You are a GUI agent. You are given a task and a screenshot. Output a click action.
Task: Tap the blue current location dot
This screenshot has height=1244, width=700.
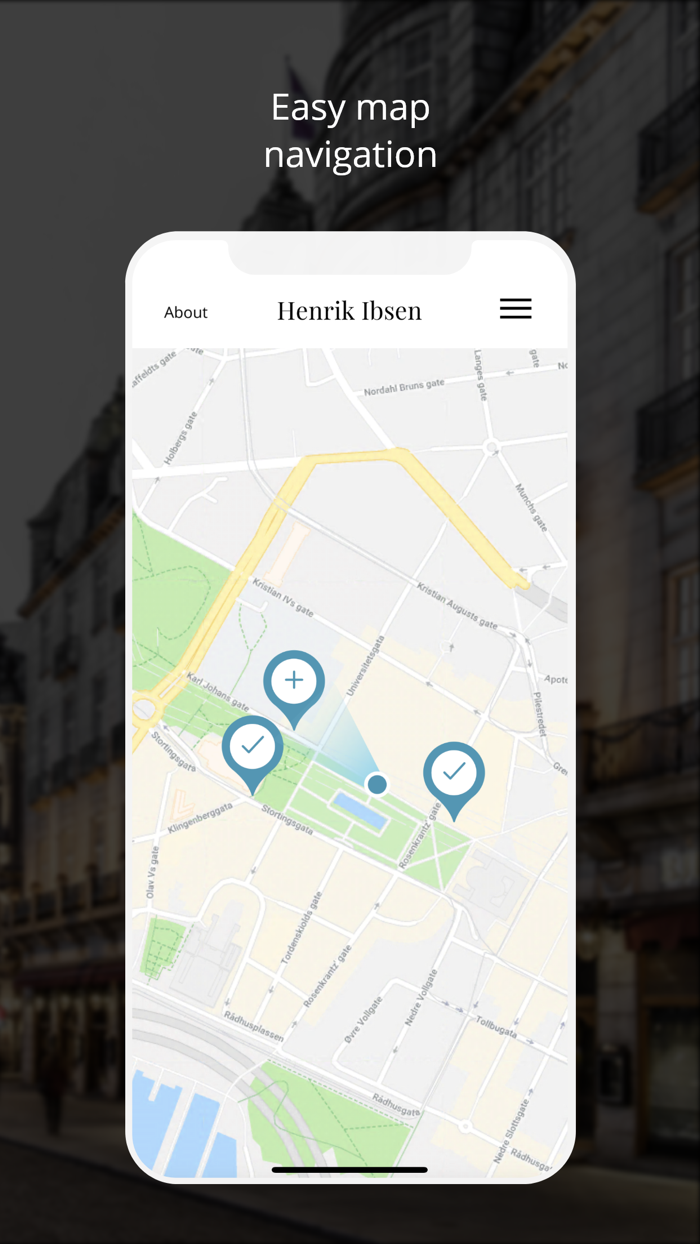coord(377,784)
